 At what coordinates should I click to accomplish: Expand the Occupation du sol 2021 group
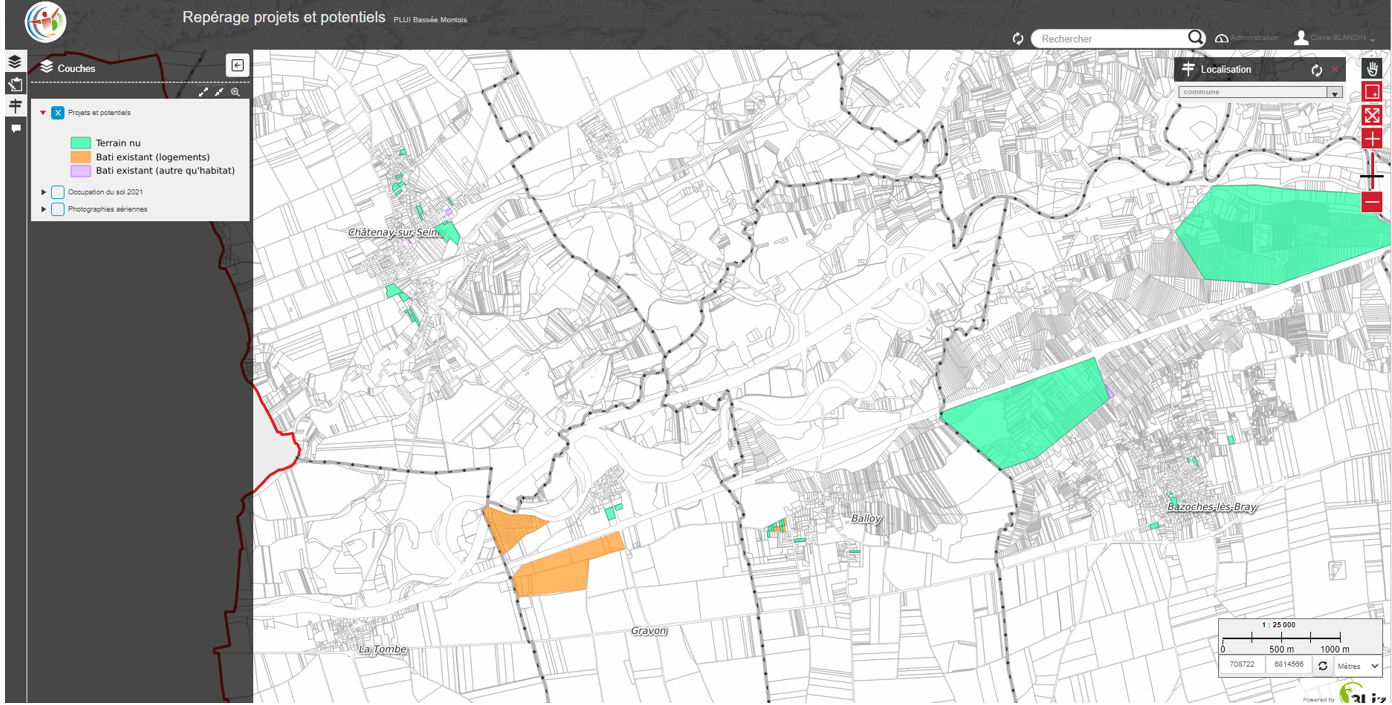coord(44,192)
